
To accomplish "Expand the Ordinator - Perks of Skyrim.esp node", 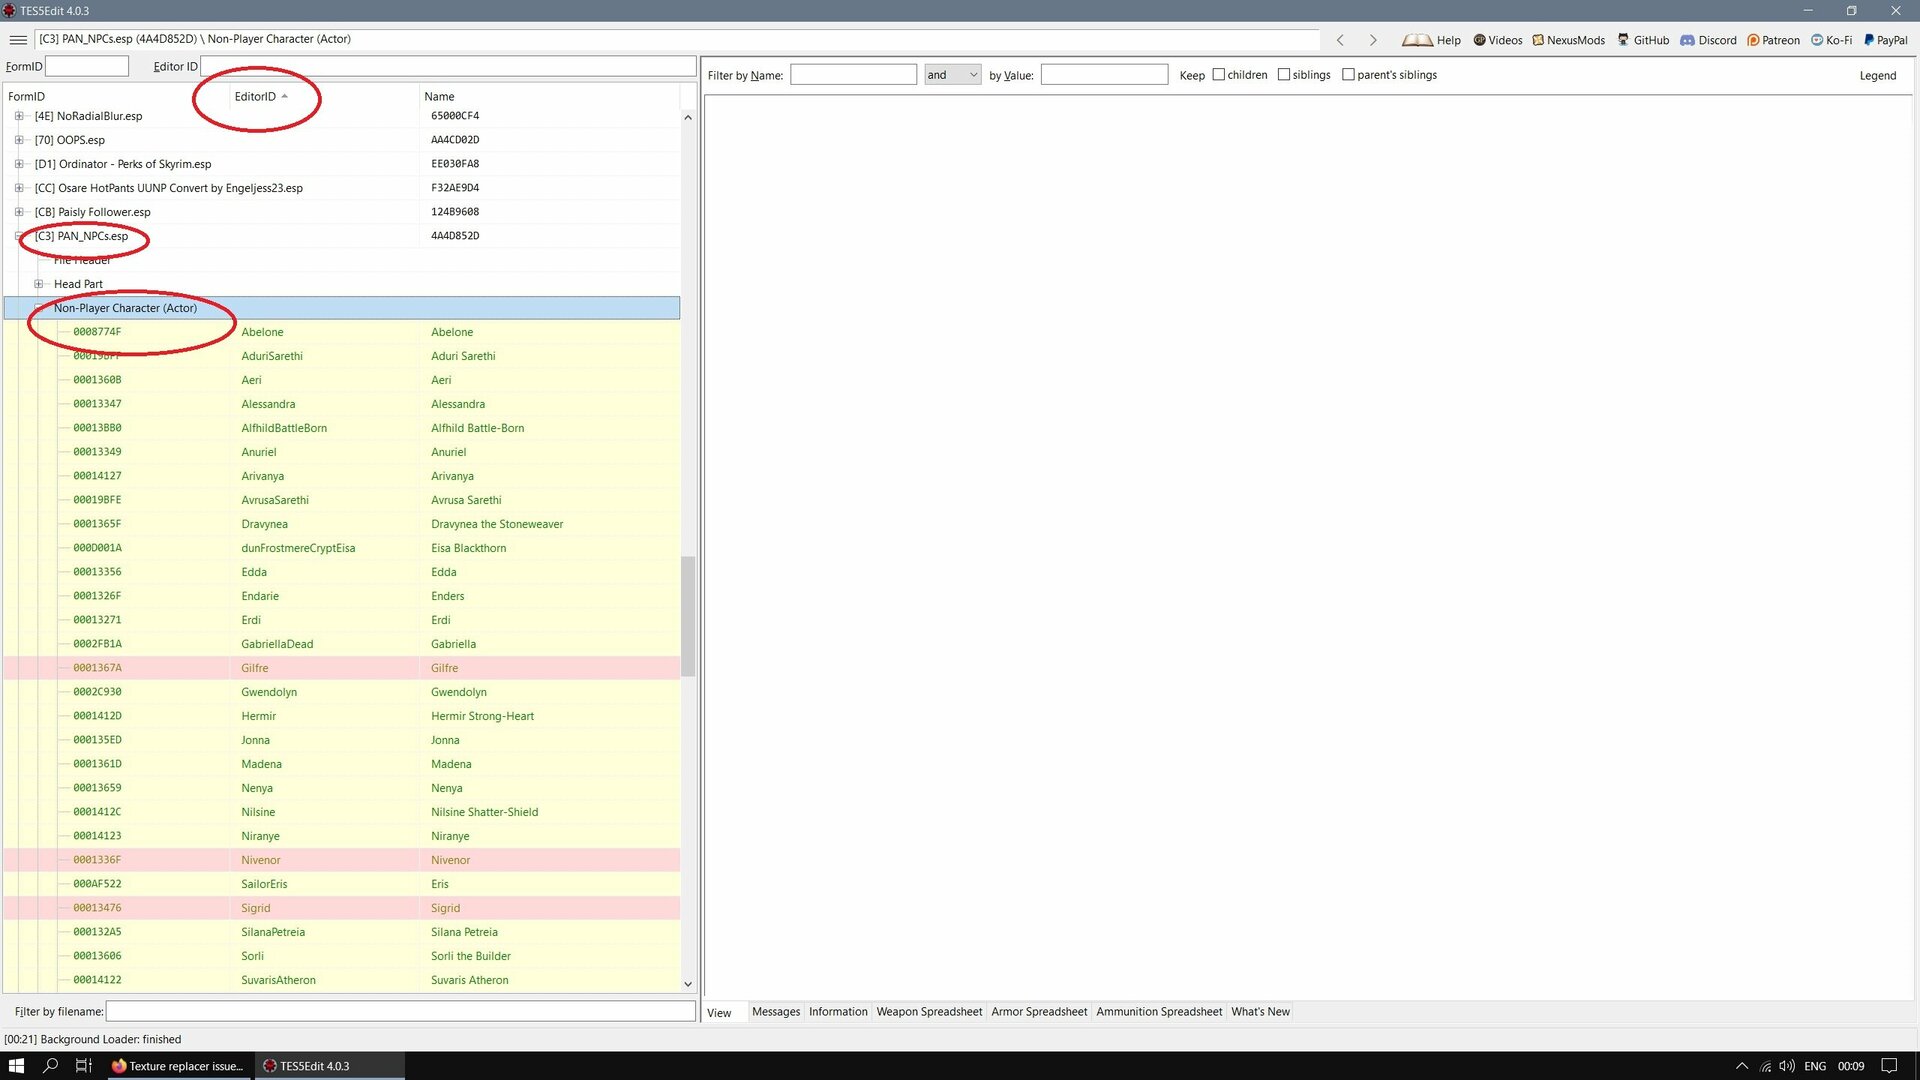I will pos(19,164).
